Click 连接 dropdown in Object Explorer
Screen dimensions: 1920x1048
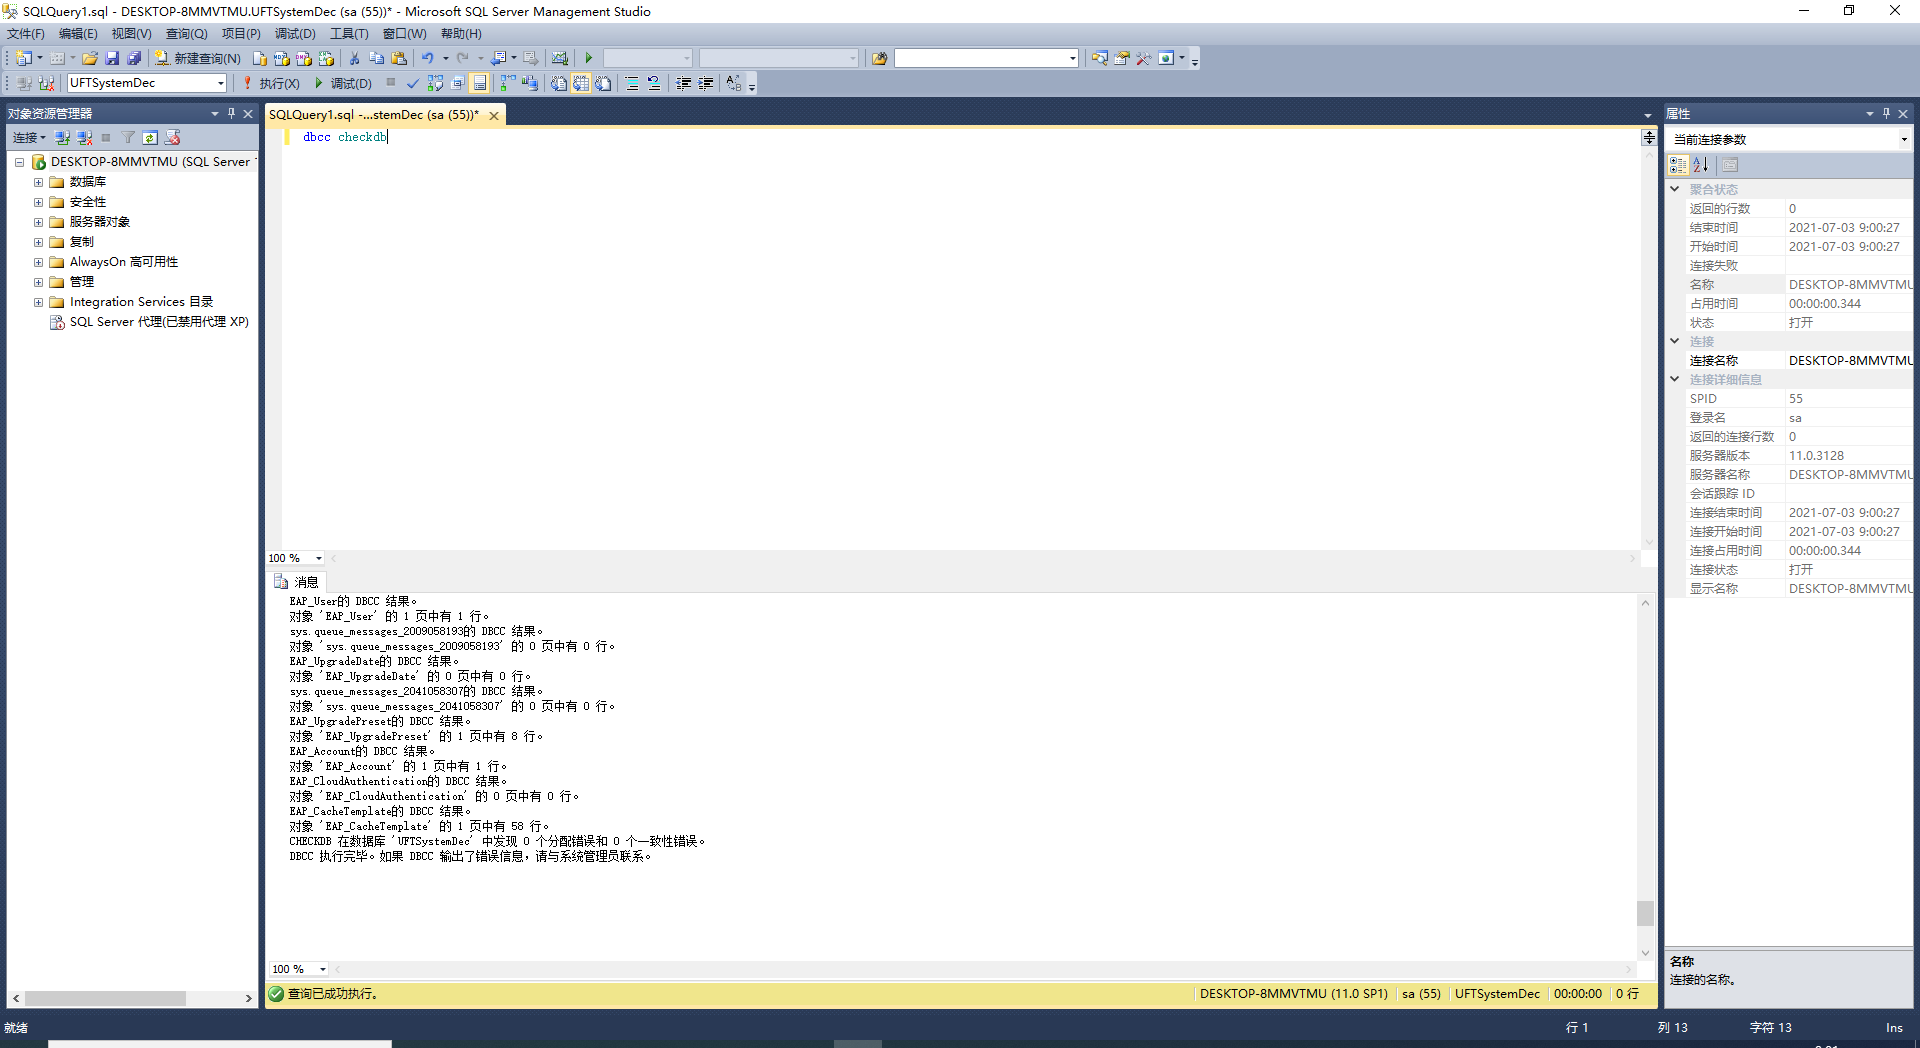click(x=29, y=138)
